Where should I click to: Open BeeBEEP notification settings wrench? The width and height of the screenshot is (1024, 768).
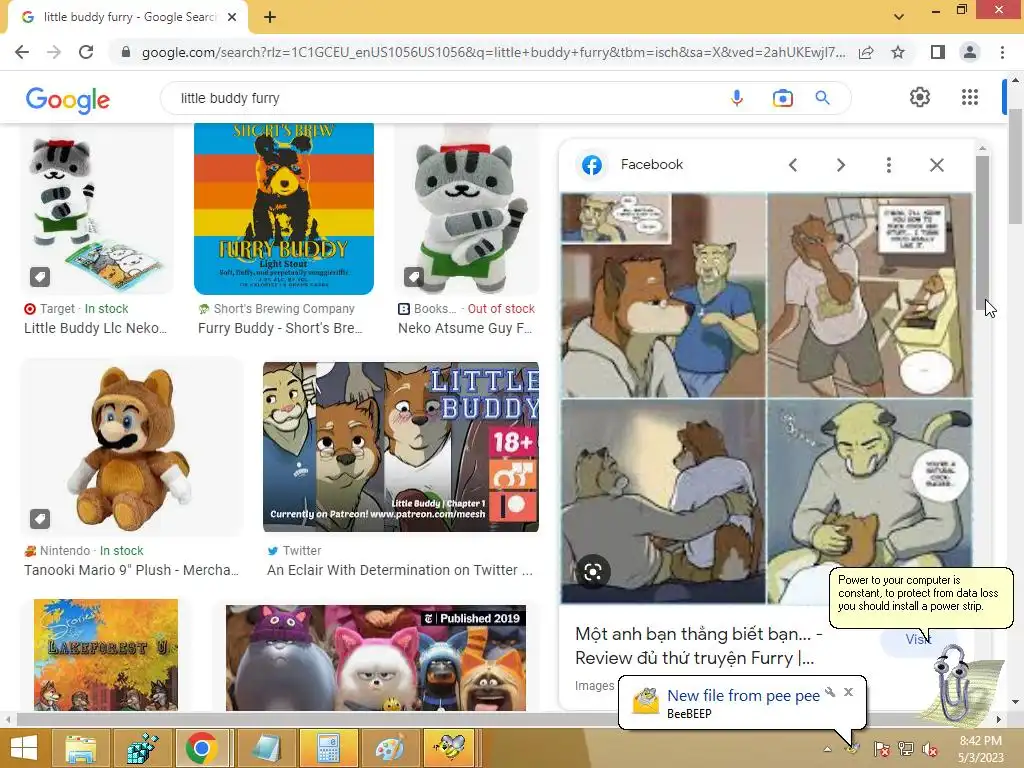(831, 692)
